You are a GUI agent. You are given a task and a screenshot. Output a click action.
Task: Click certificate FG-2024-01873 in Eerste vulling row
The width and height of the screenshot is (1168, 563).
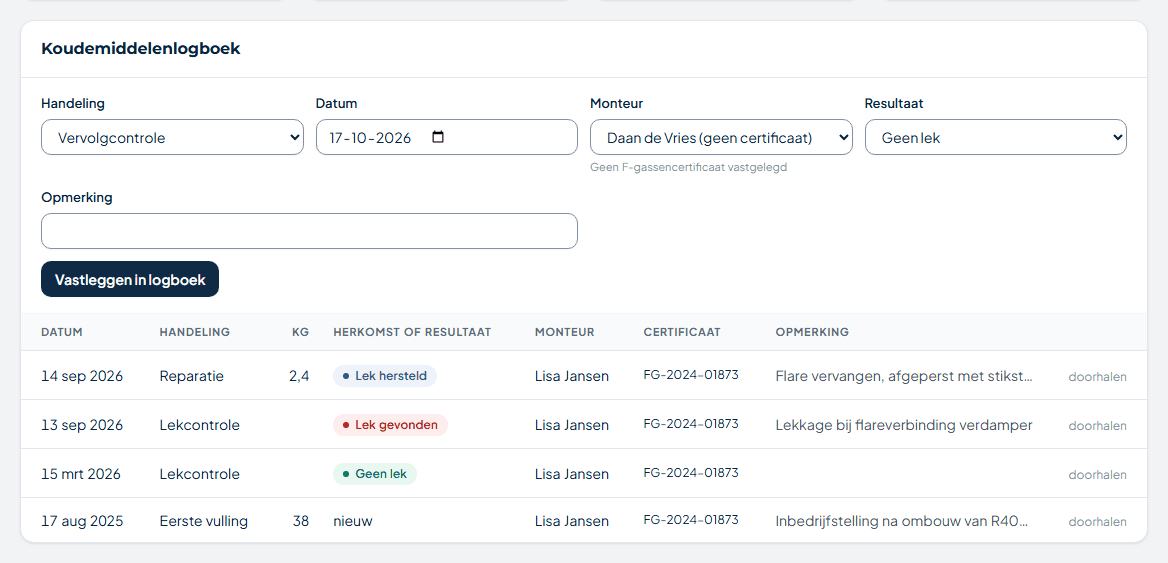pos(691,520)
